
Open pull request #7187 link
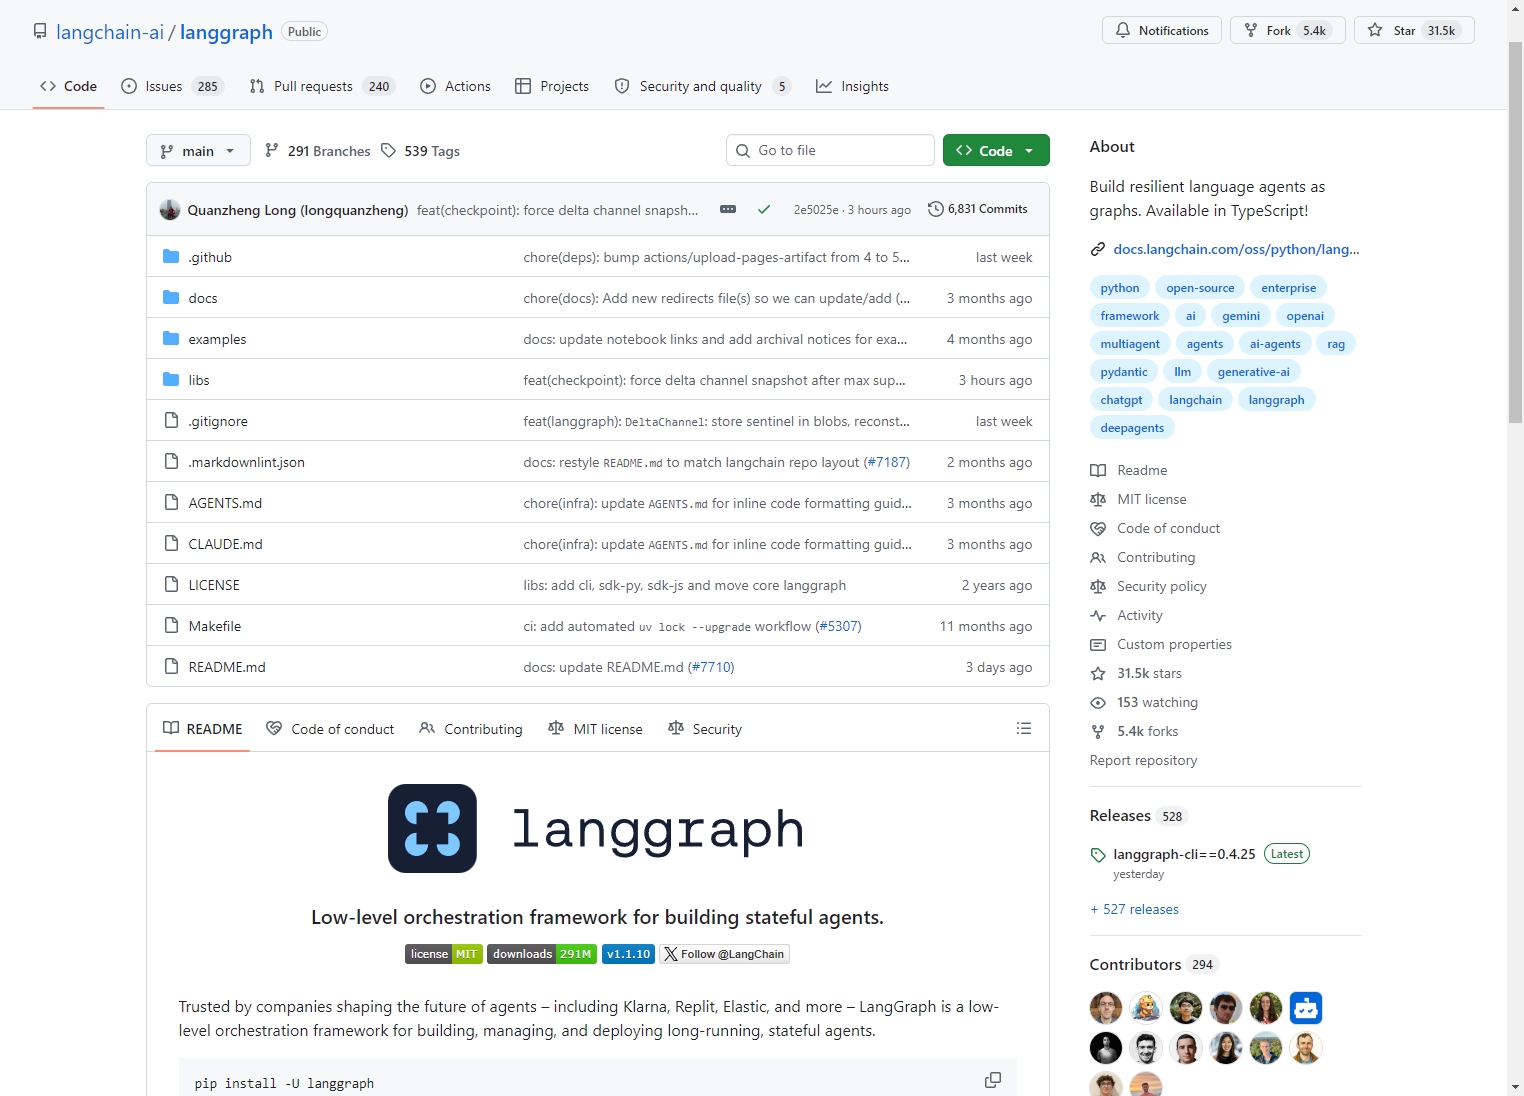887,462
